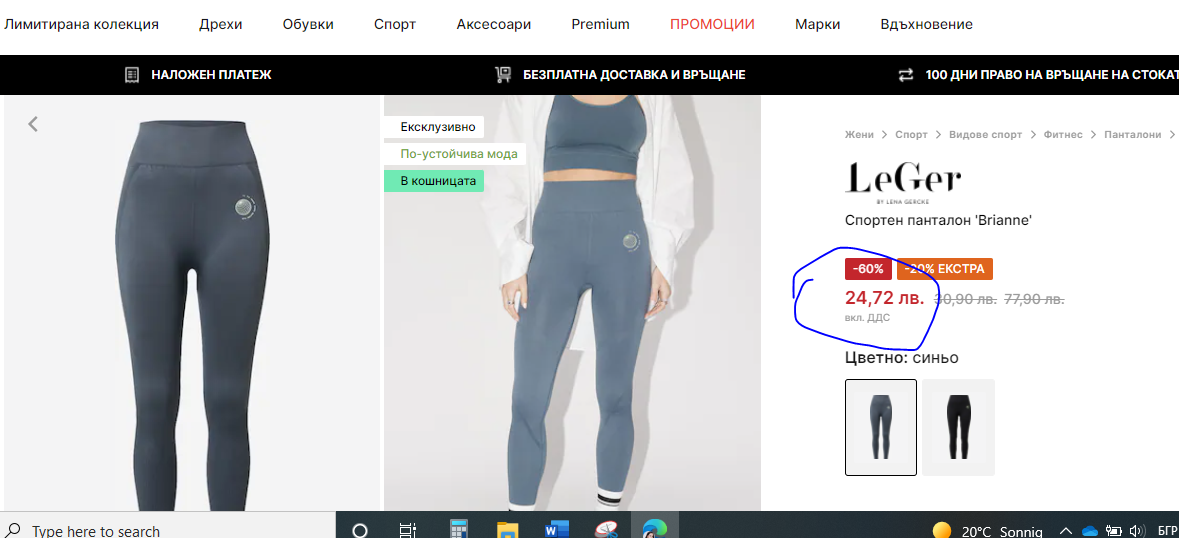Open Snipping Tool from the taskbar
The height and width of the screenshot is (538, 1179).
(x=605, y=530)
